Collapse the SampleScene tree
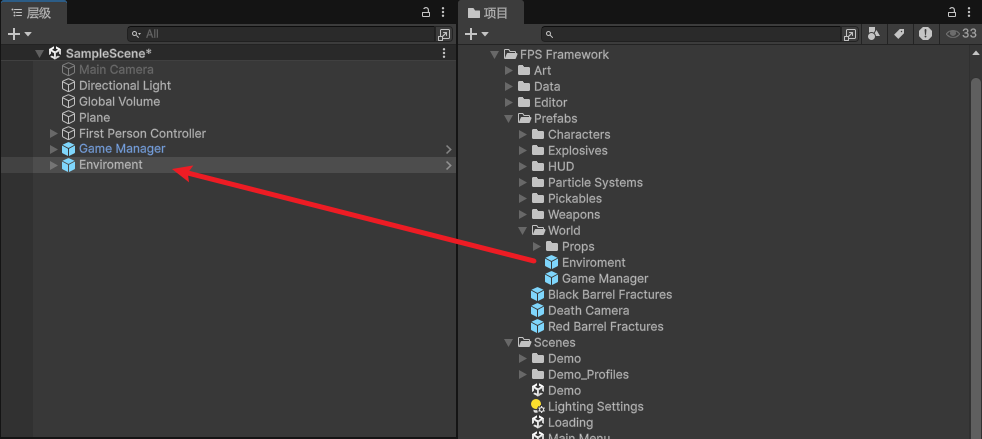The width and height of the screenshot is (982, 439). (x=39, y=54)
